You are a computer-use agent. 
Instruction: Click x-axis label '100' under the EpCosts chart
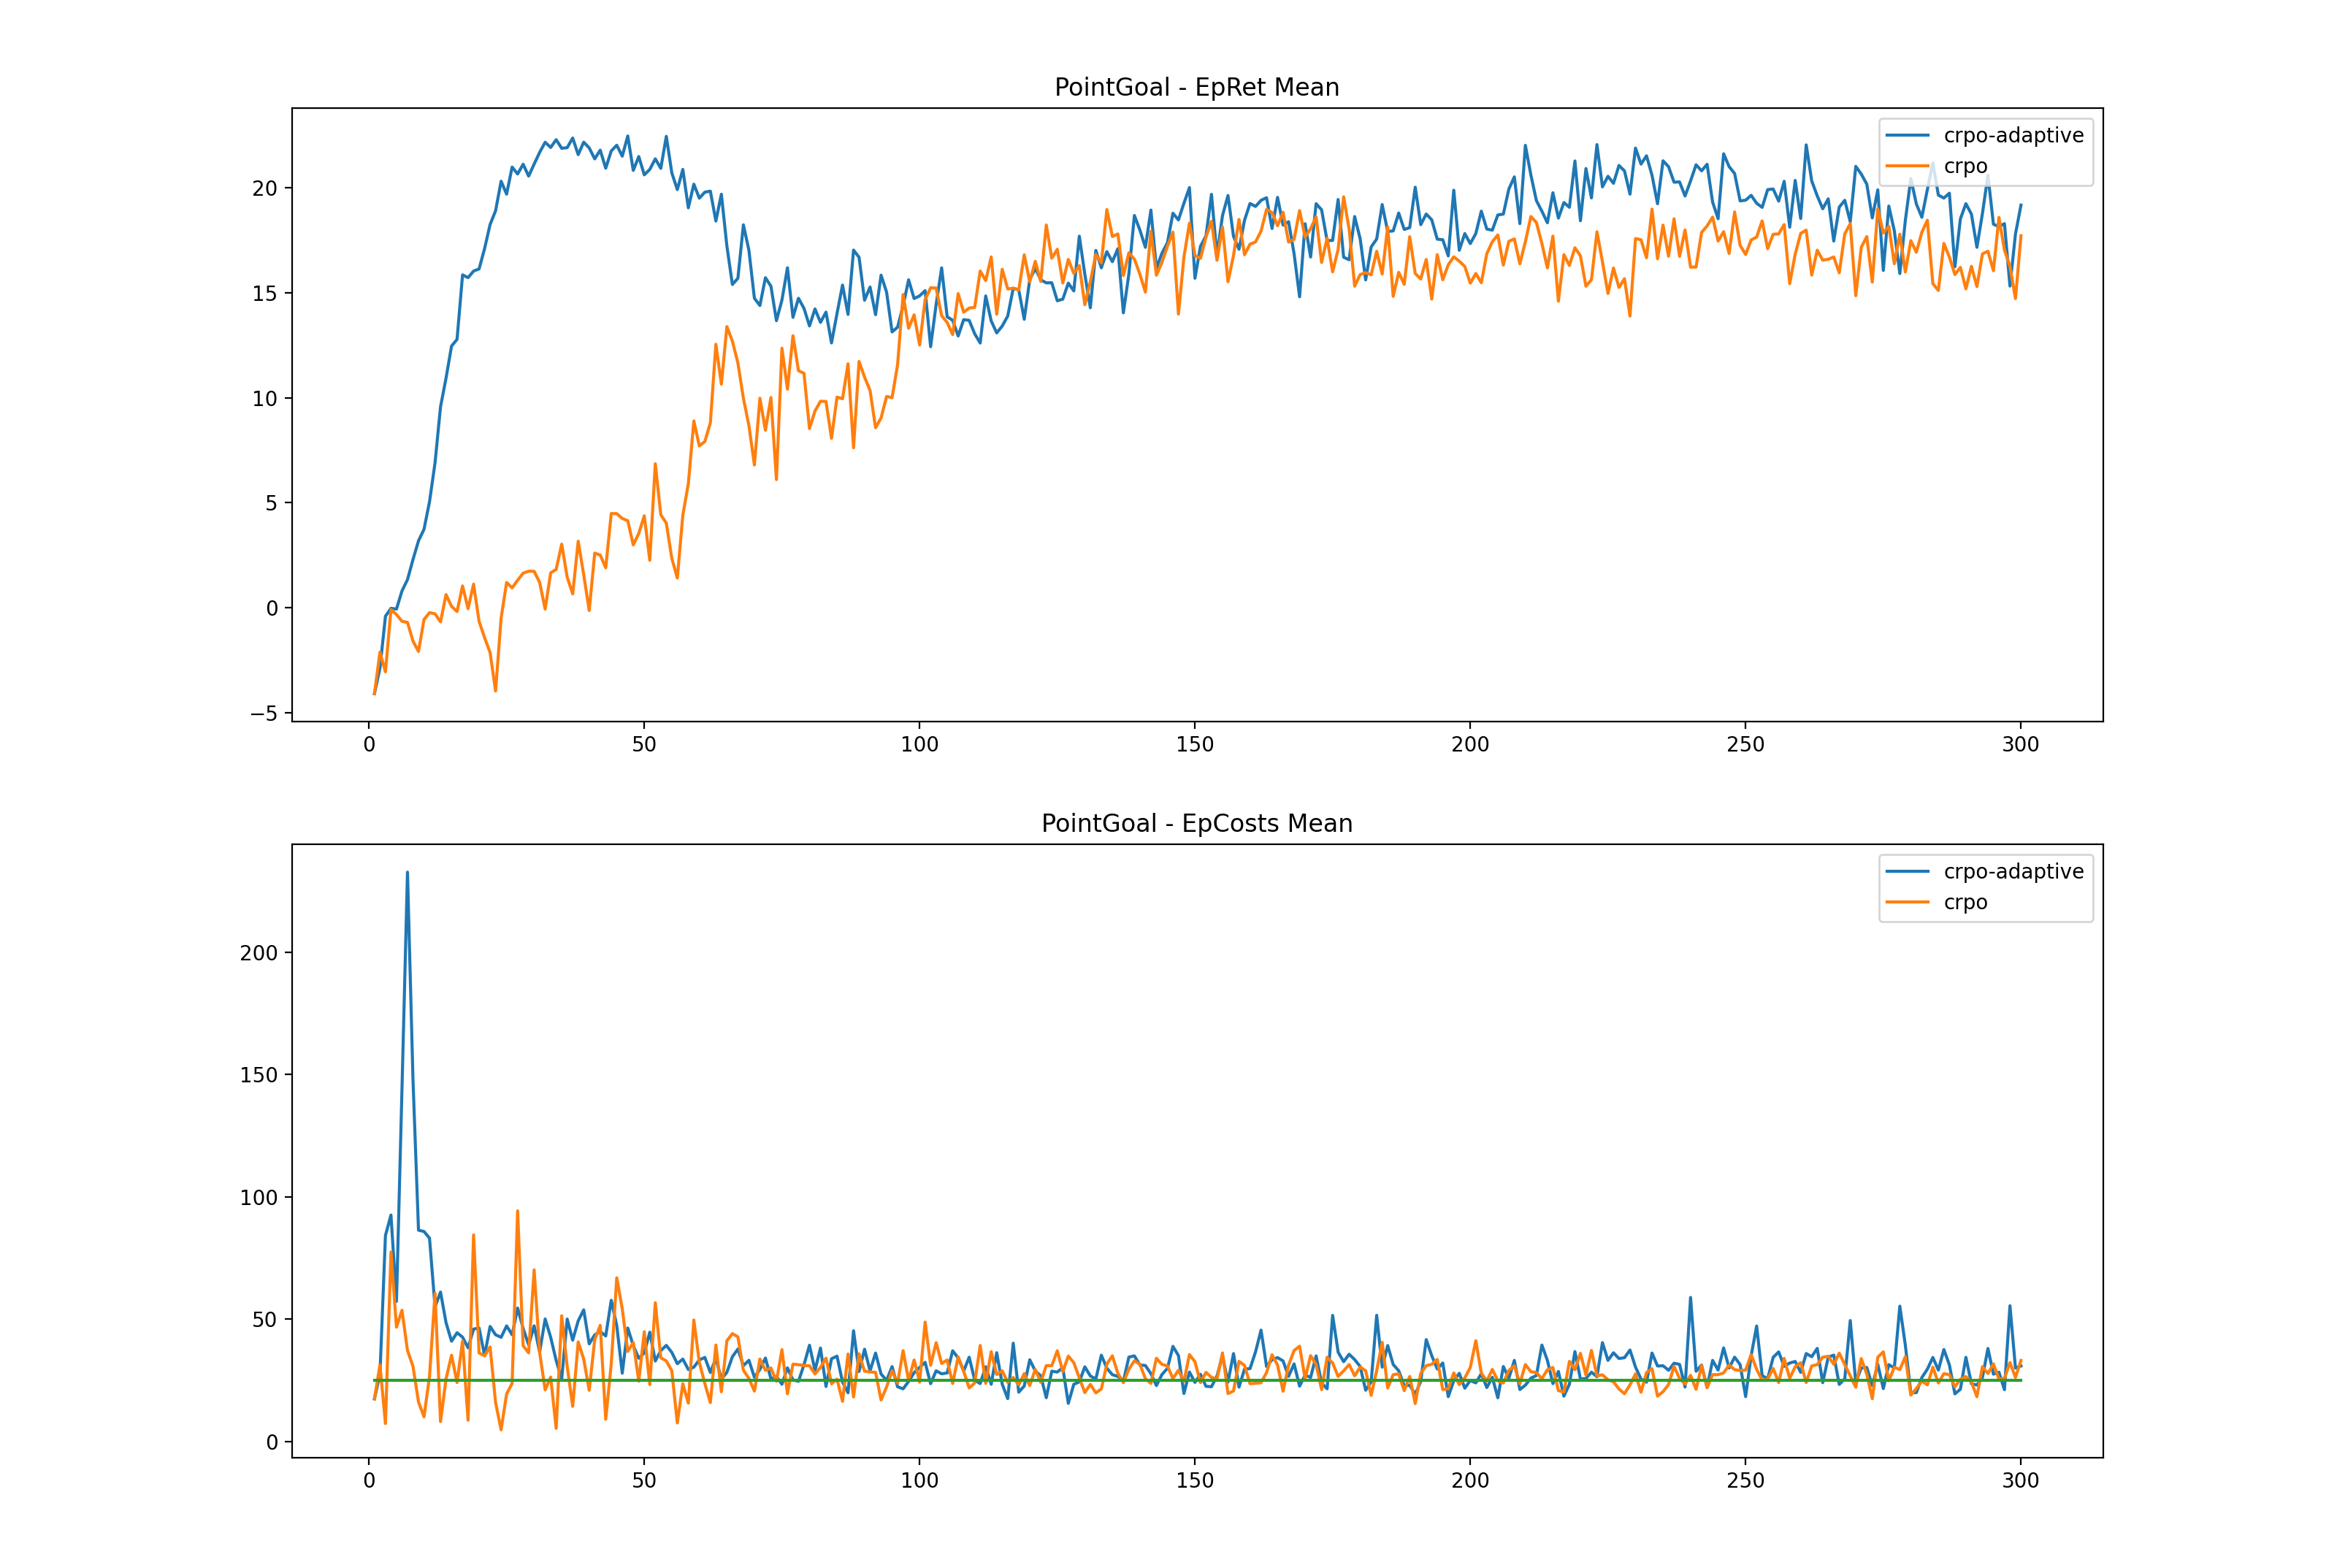click(x=919, y=1481)
